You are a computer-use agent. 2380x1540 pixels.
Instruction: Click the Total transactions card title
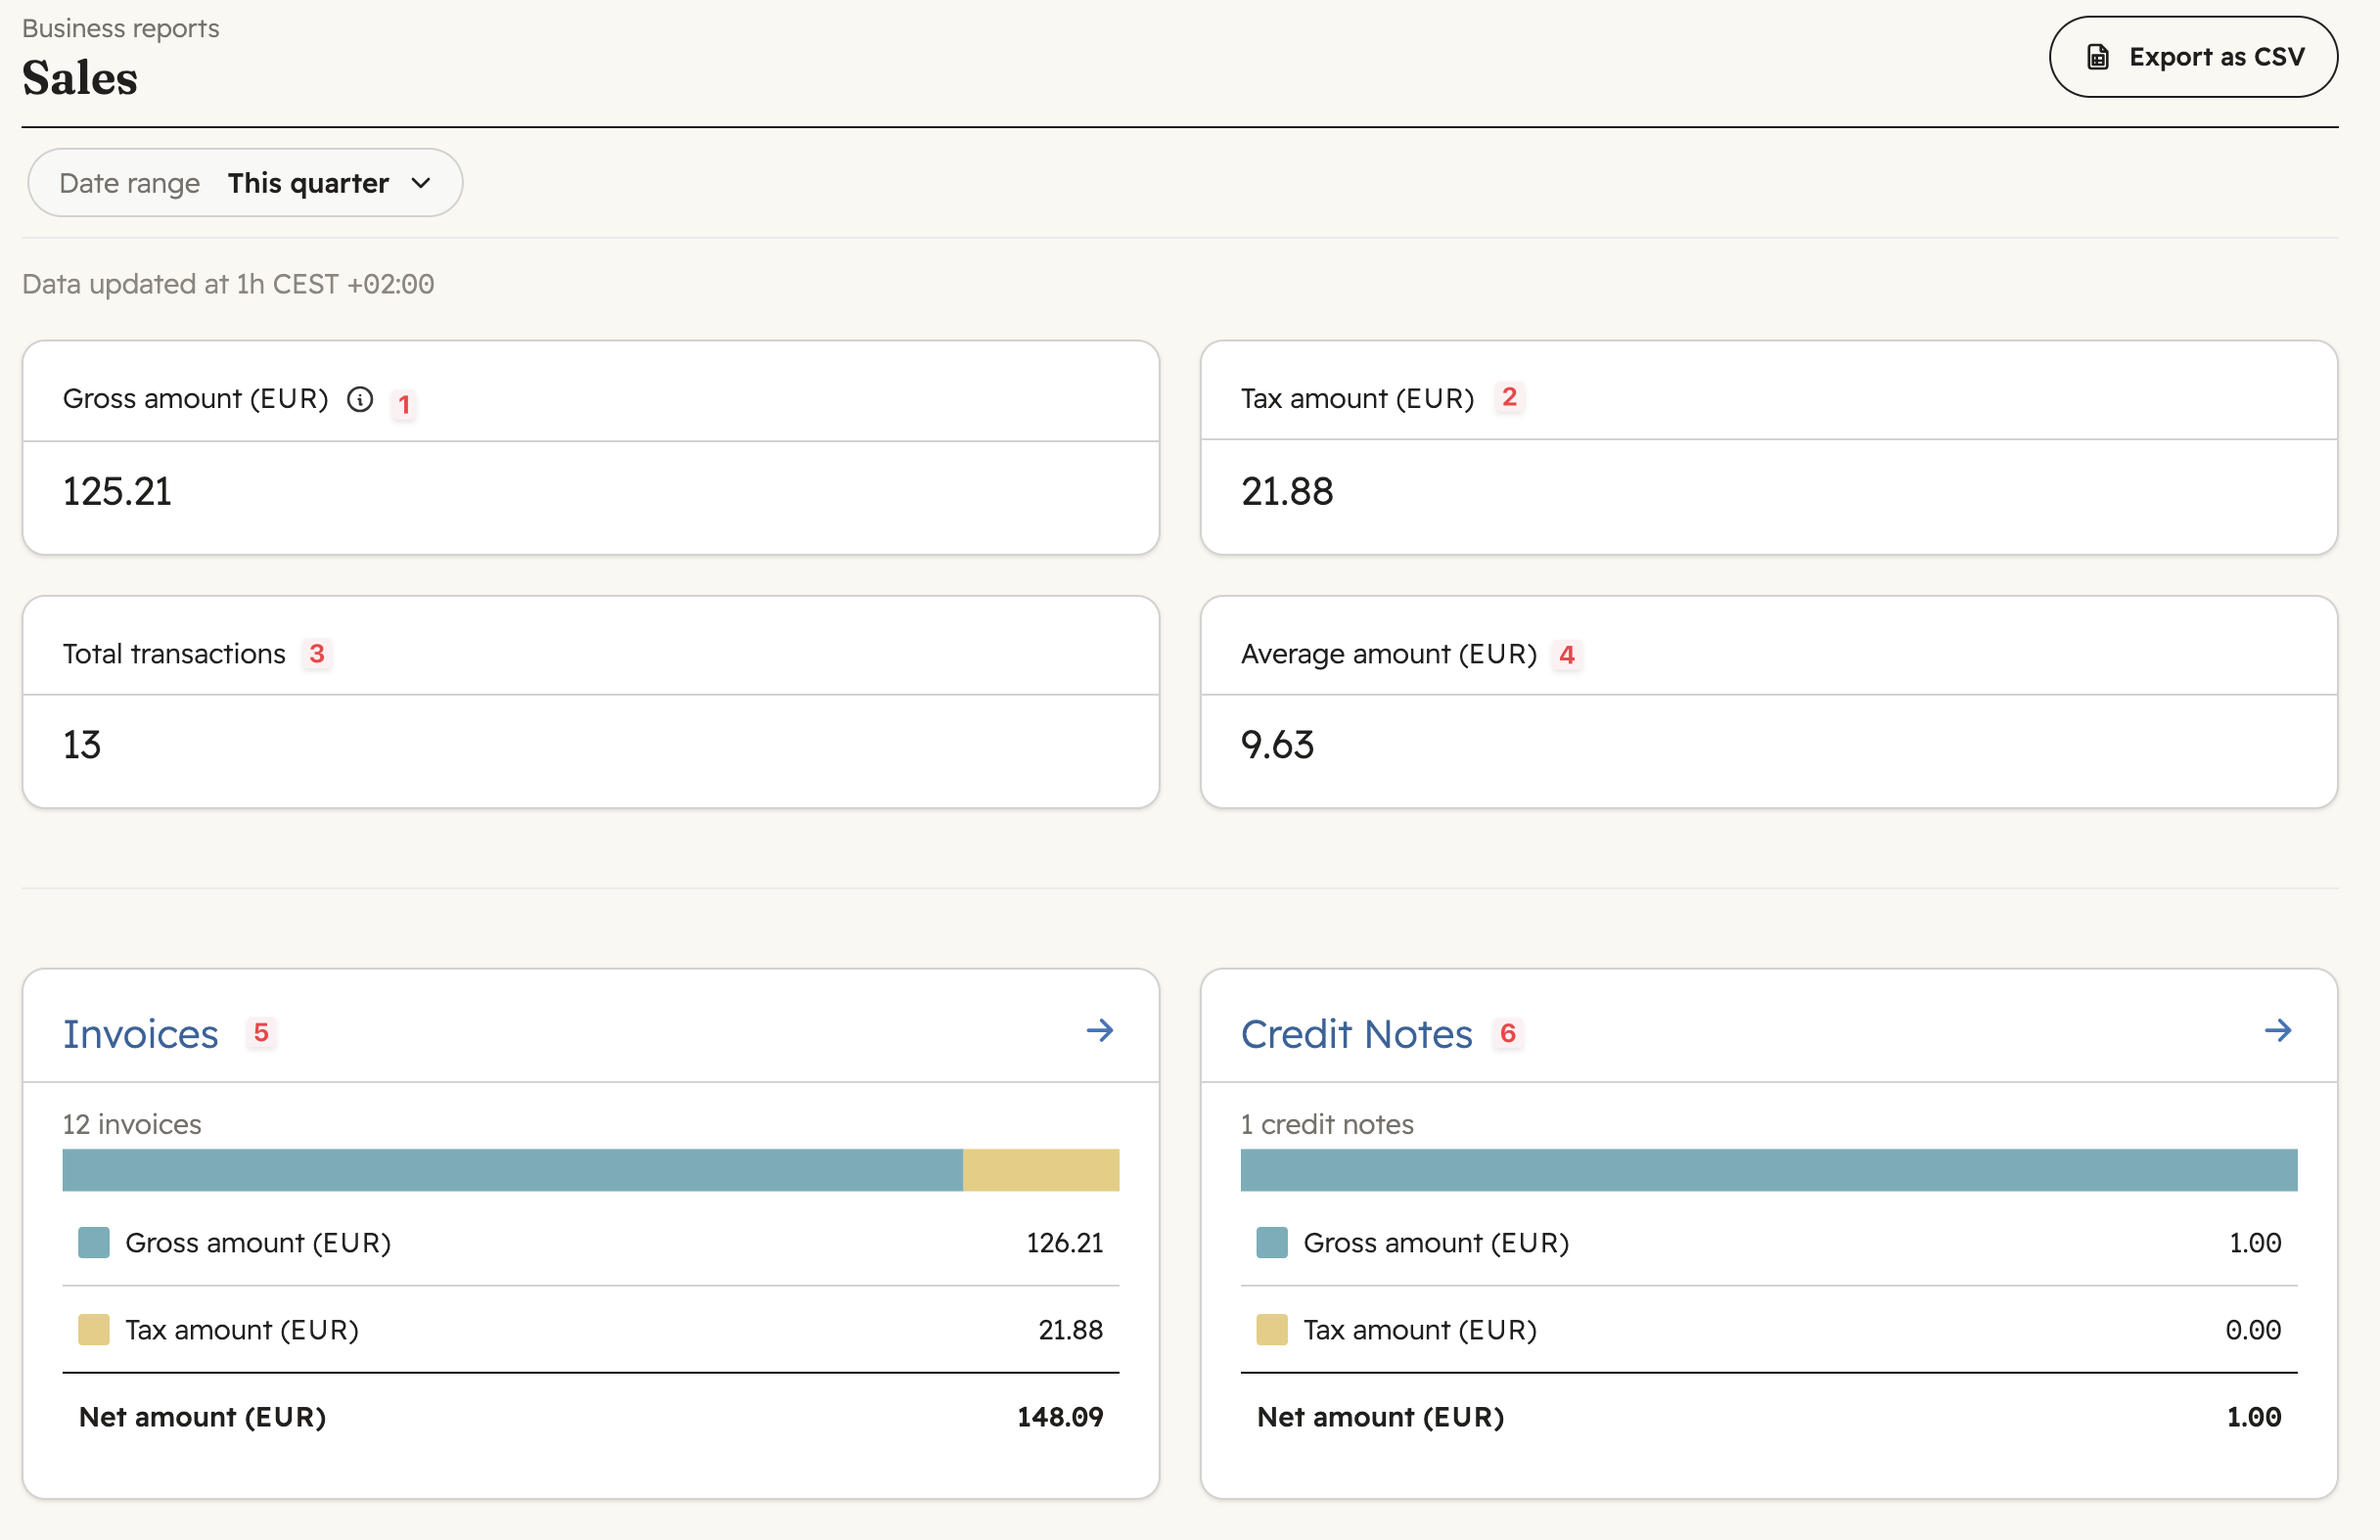[x=174, y=654]
